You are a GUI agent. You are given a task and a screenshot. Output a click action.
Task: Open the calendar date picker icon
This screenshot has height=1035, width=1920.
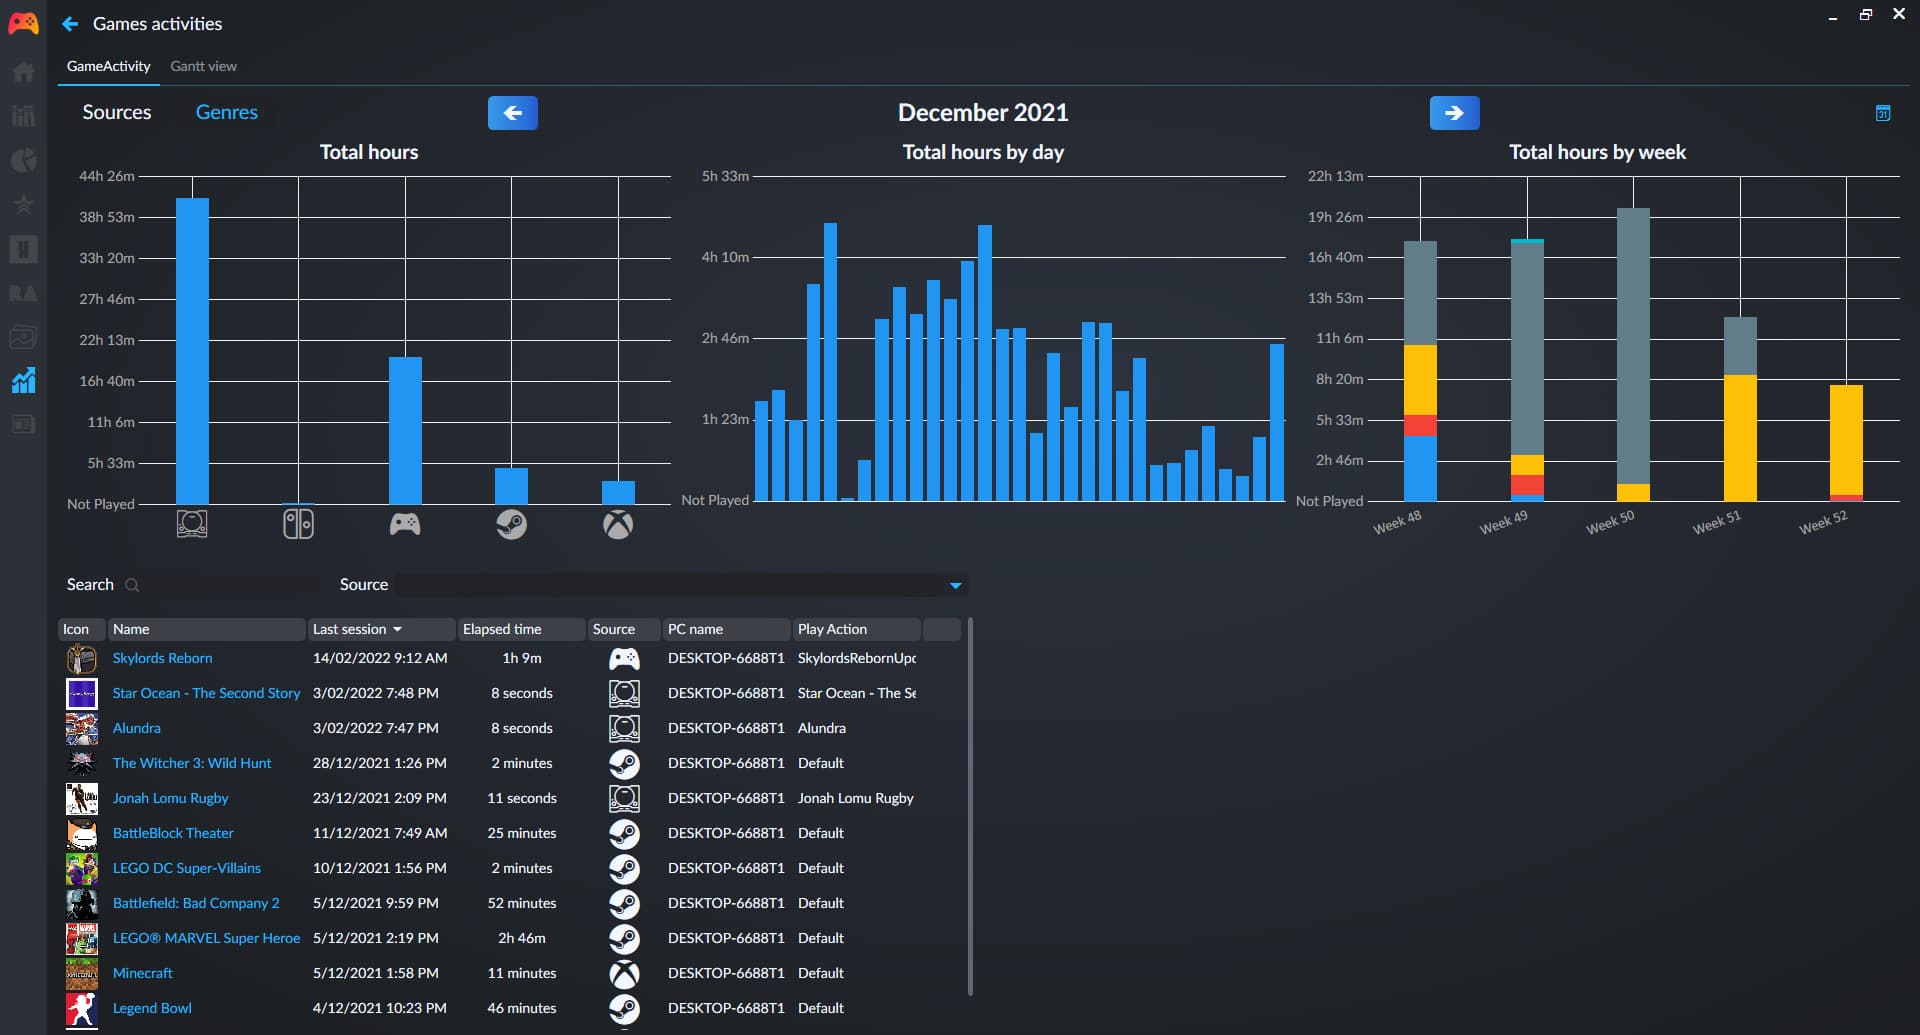[1883, 113]
